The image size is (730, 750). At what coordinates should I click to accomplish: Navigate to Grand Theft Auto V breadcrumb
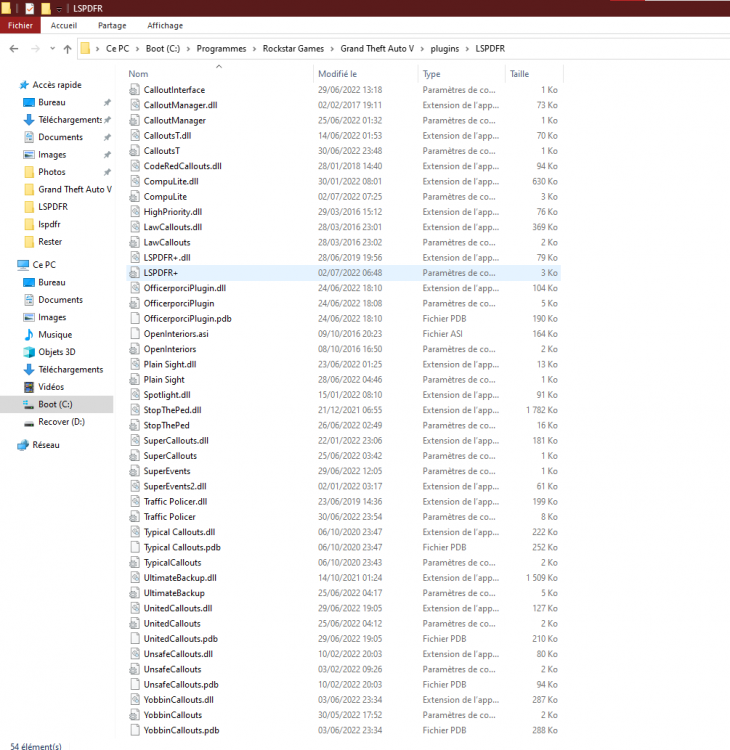pyautogui.click(x=377, y=48)
